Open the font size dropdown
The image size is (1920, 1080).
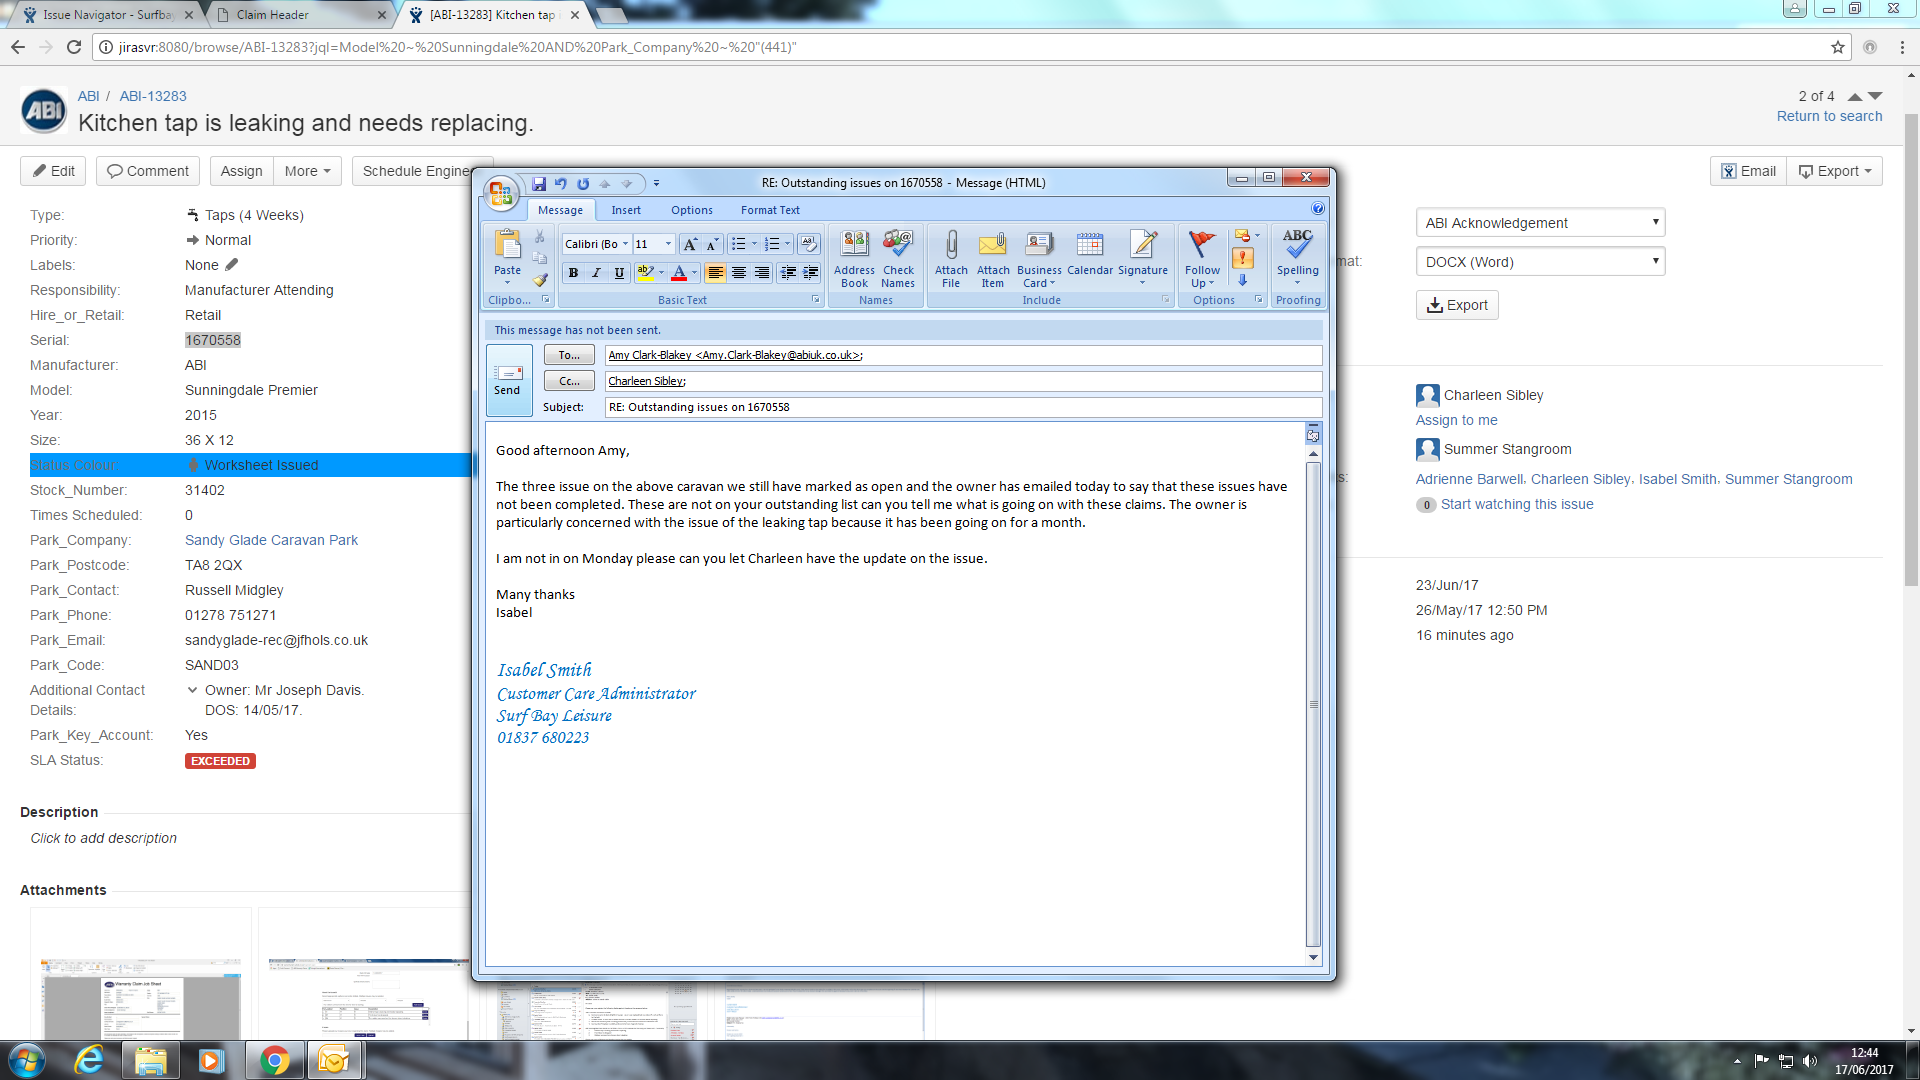coord(668,244)
